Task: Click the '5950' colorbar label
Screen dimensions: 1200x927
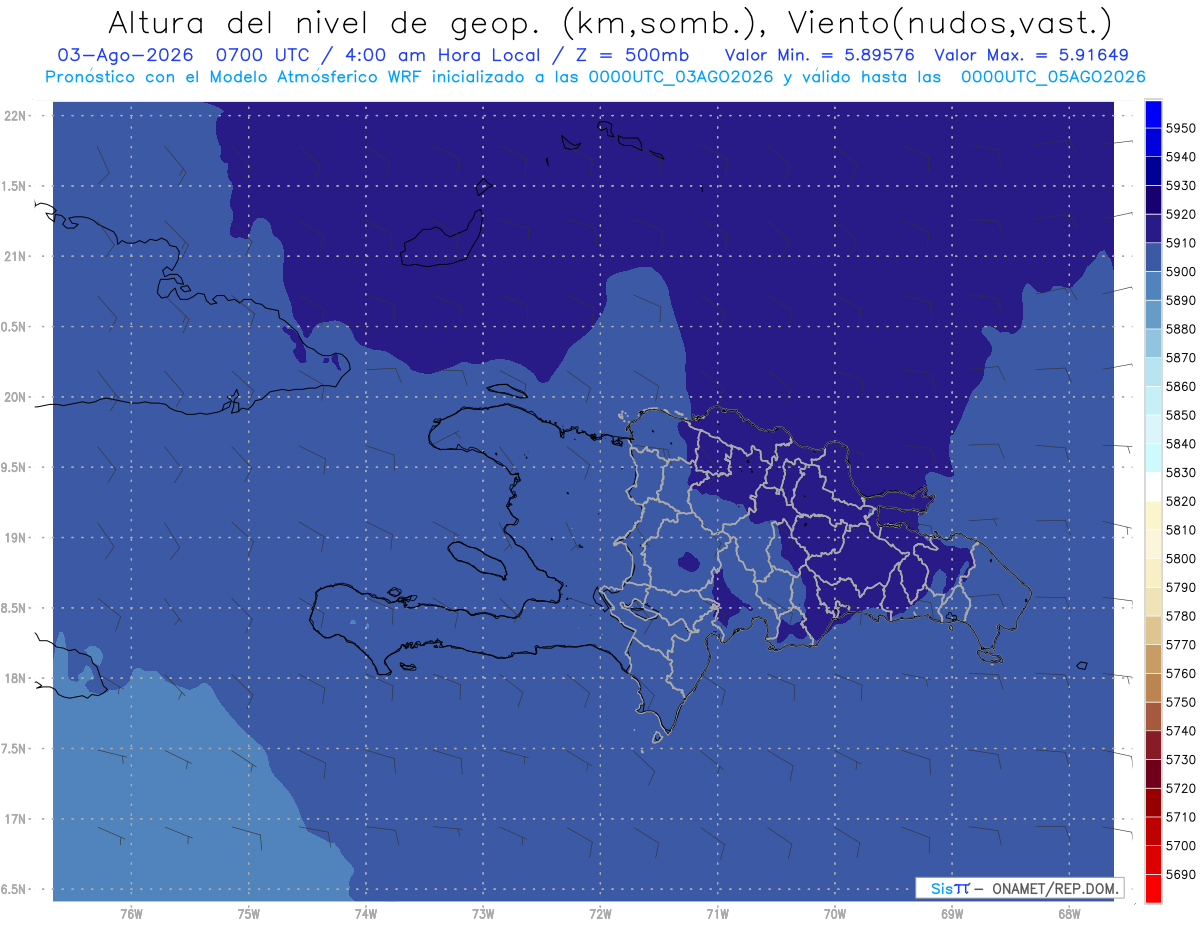Action: tap(1180, 128)
